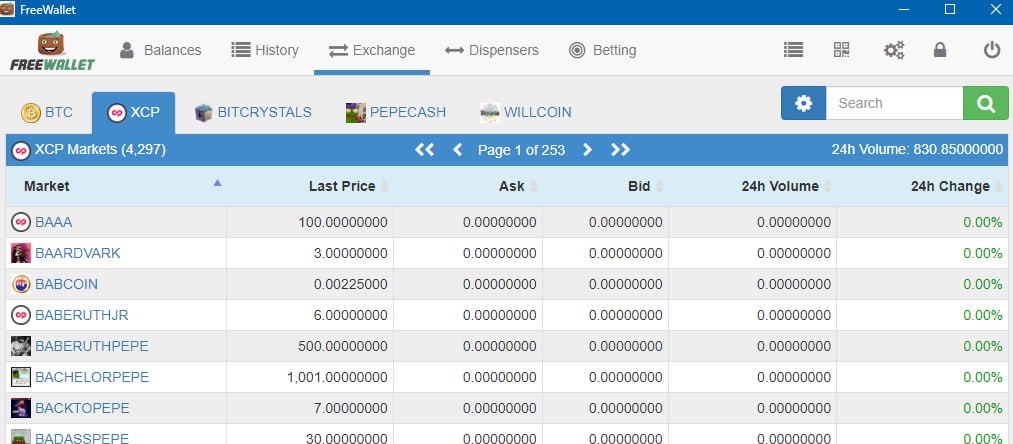The width and height of the screenshot is (1013, 444).
Task: Open wallet settings gears icon
Action: 893,50
